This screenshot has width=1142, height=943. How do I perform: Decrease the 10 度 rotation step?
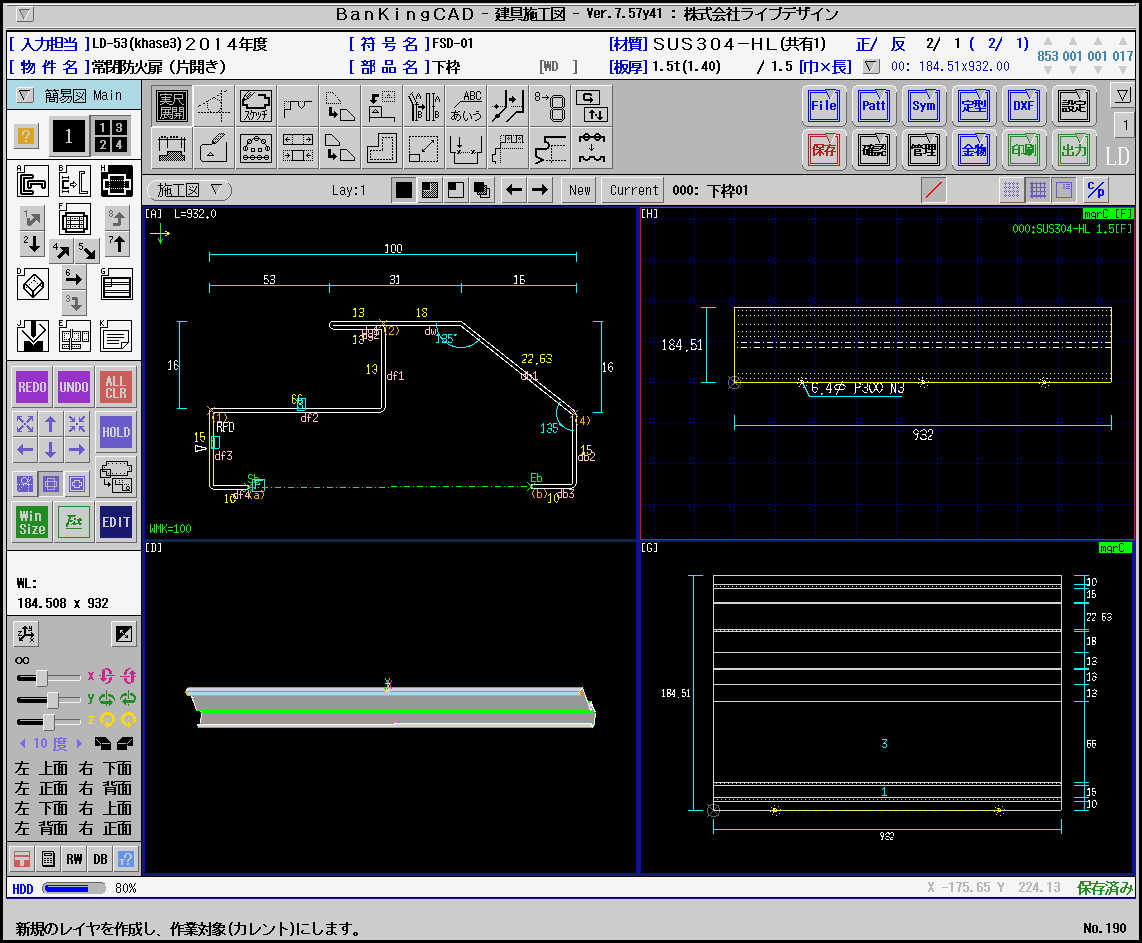click(x=23, y=743)
